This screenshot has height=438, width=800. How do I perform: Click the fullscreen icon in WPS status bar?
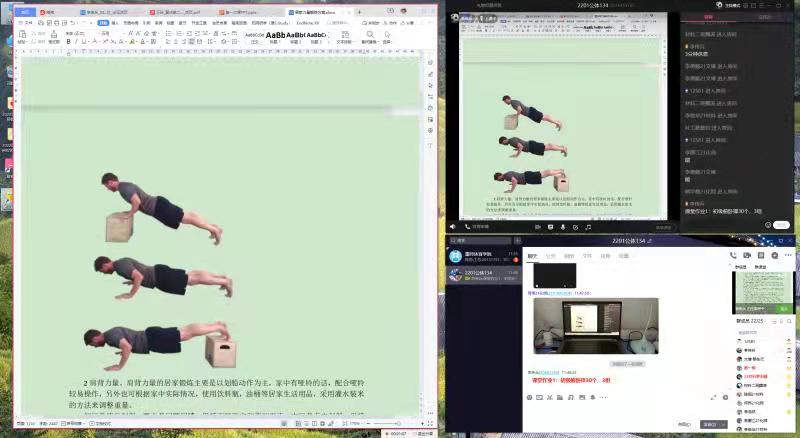(x=430, y=424)
